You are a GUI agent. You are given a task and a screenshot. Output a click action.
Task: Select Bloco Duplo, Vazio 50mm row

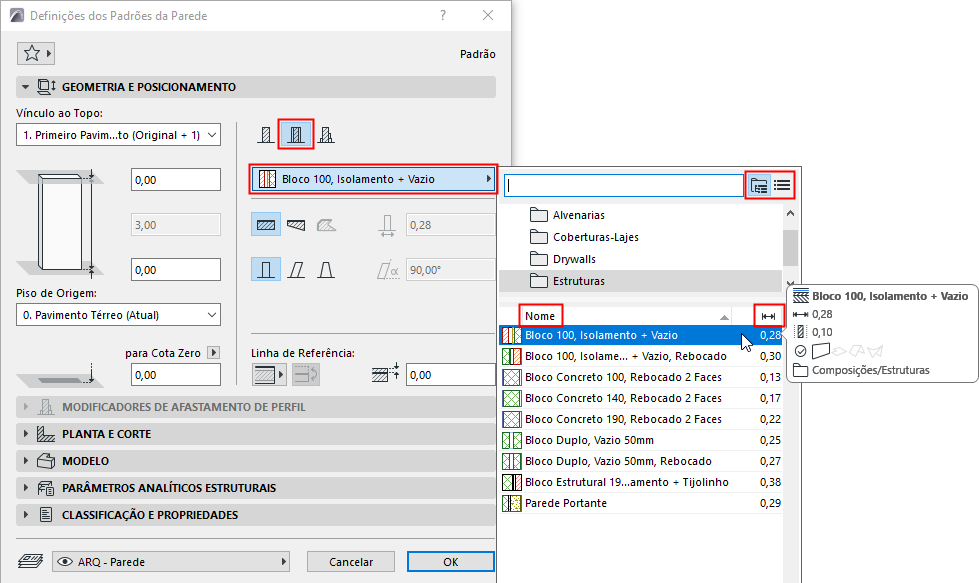pyautogui.click(x=641, y=440)
